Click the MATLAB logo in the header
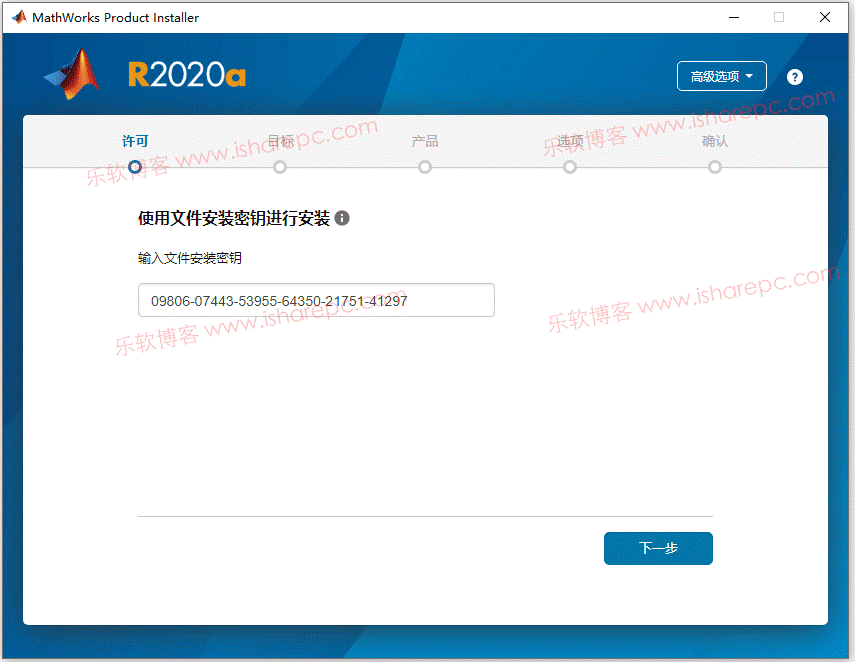Image resolution: width=855 pixels, height=662 pixels. tap(73, 75)
